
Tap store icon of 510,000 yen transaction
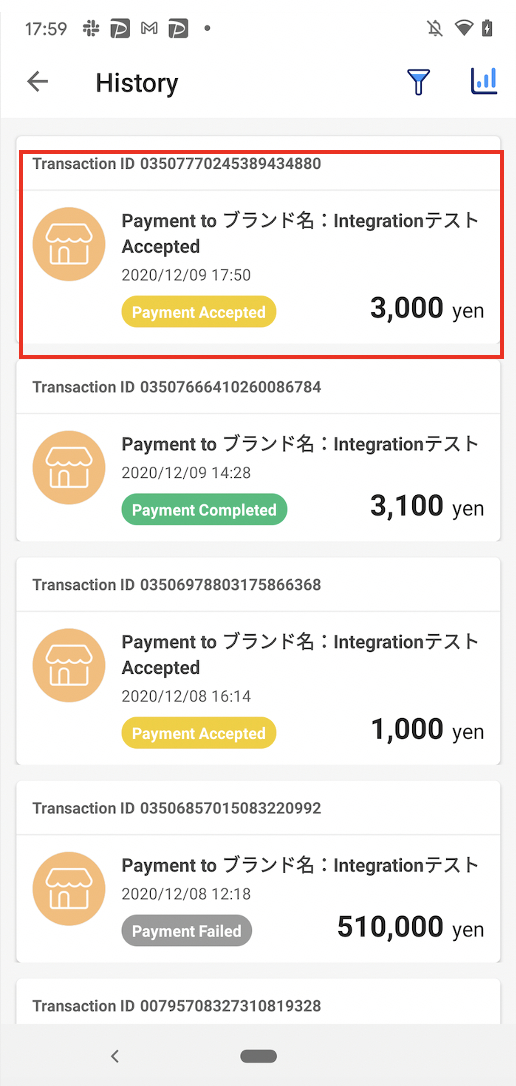pos(69,889)
